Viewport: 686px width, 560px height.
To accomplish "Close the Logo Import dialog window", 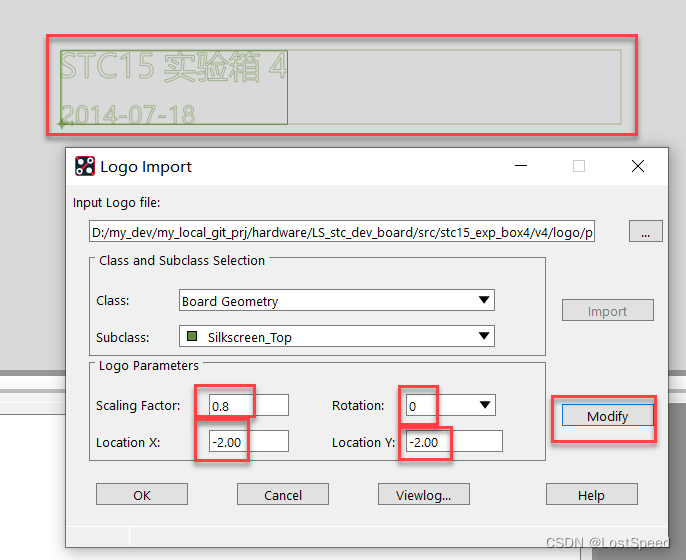I will [x=638, y=166].
